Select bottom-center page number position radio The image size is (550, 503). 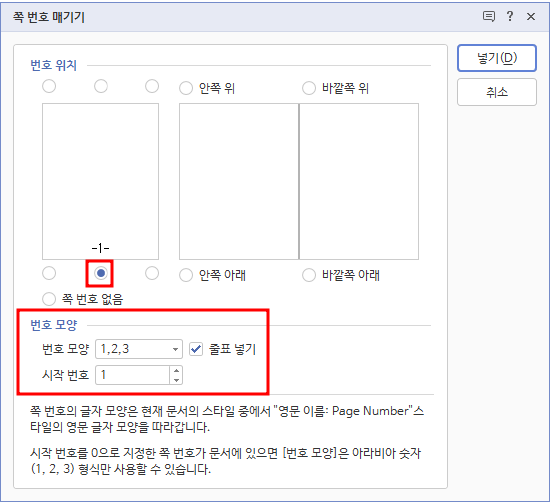tap(101, 273)
